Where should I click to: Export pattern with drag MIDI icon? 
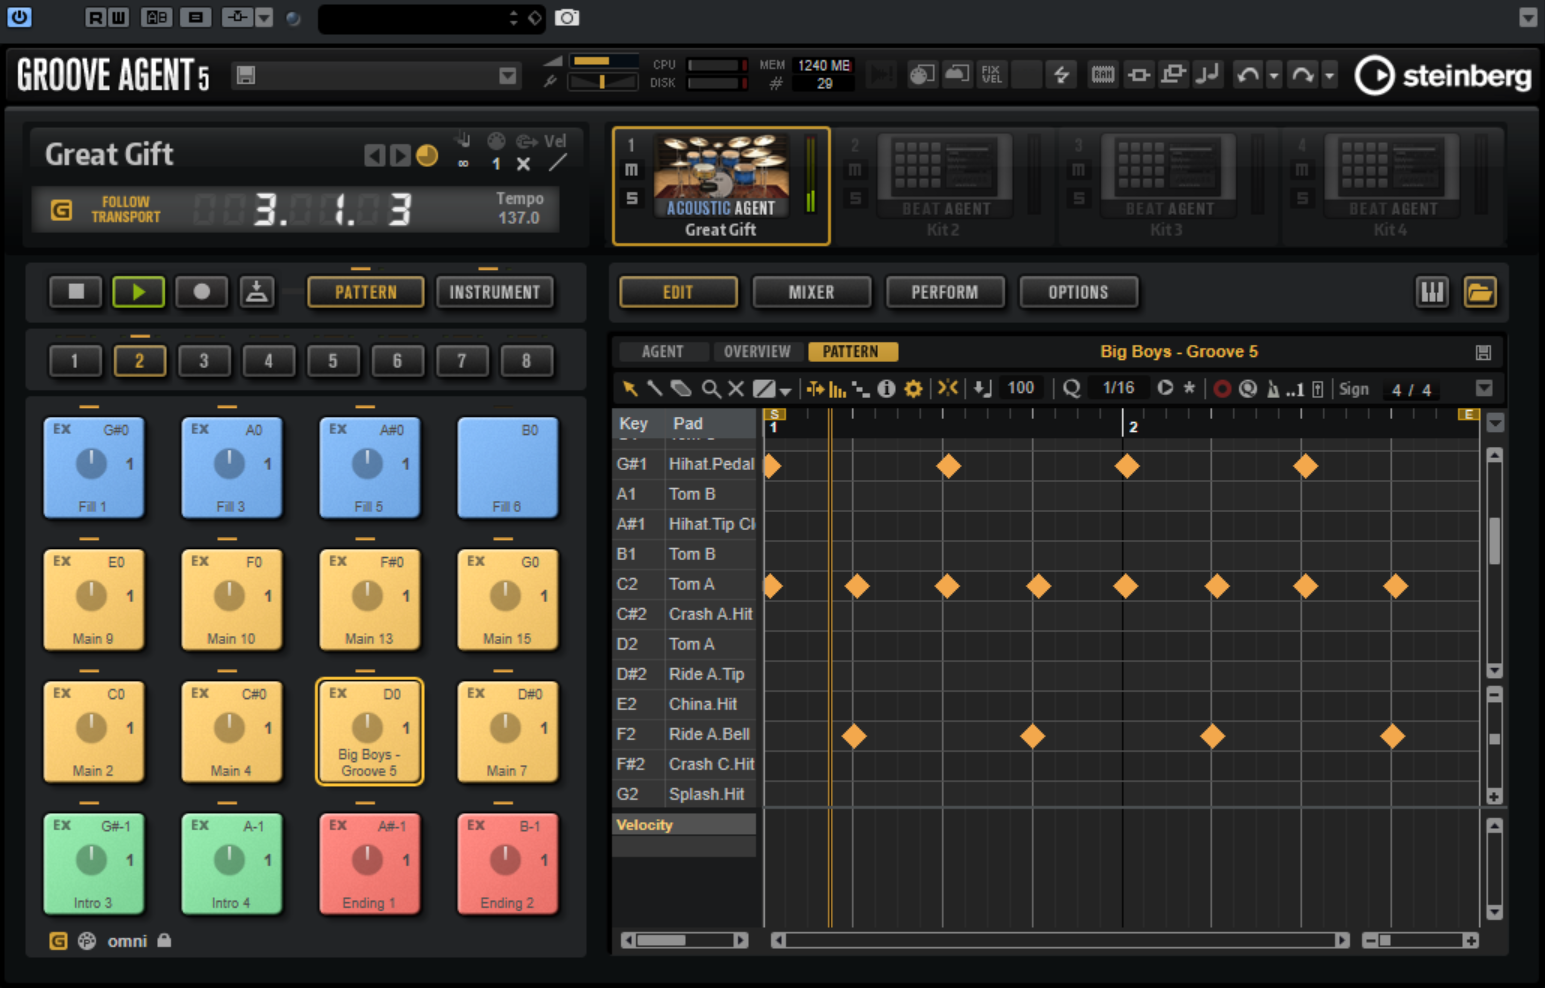(257, 292)
